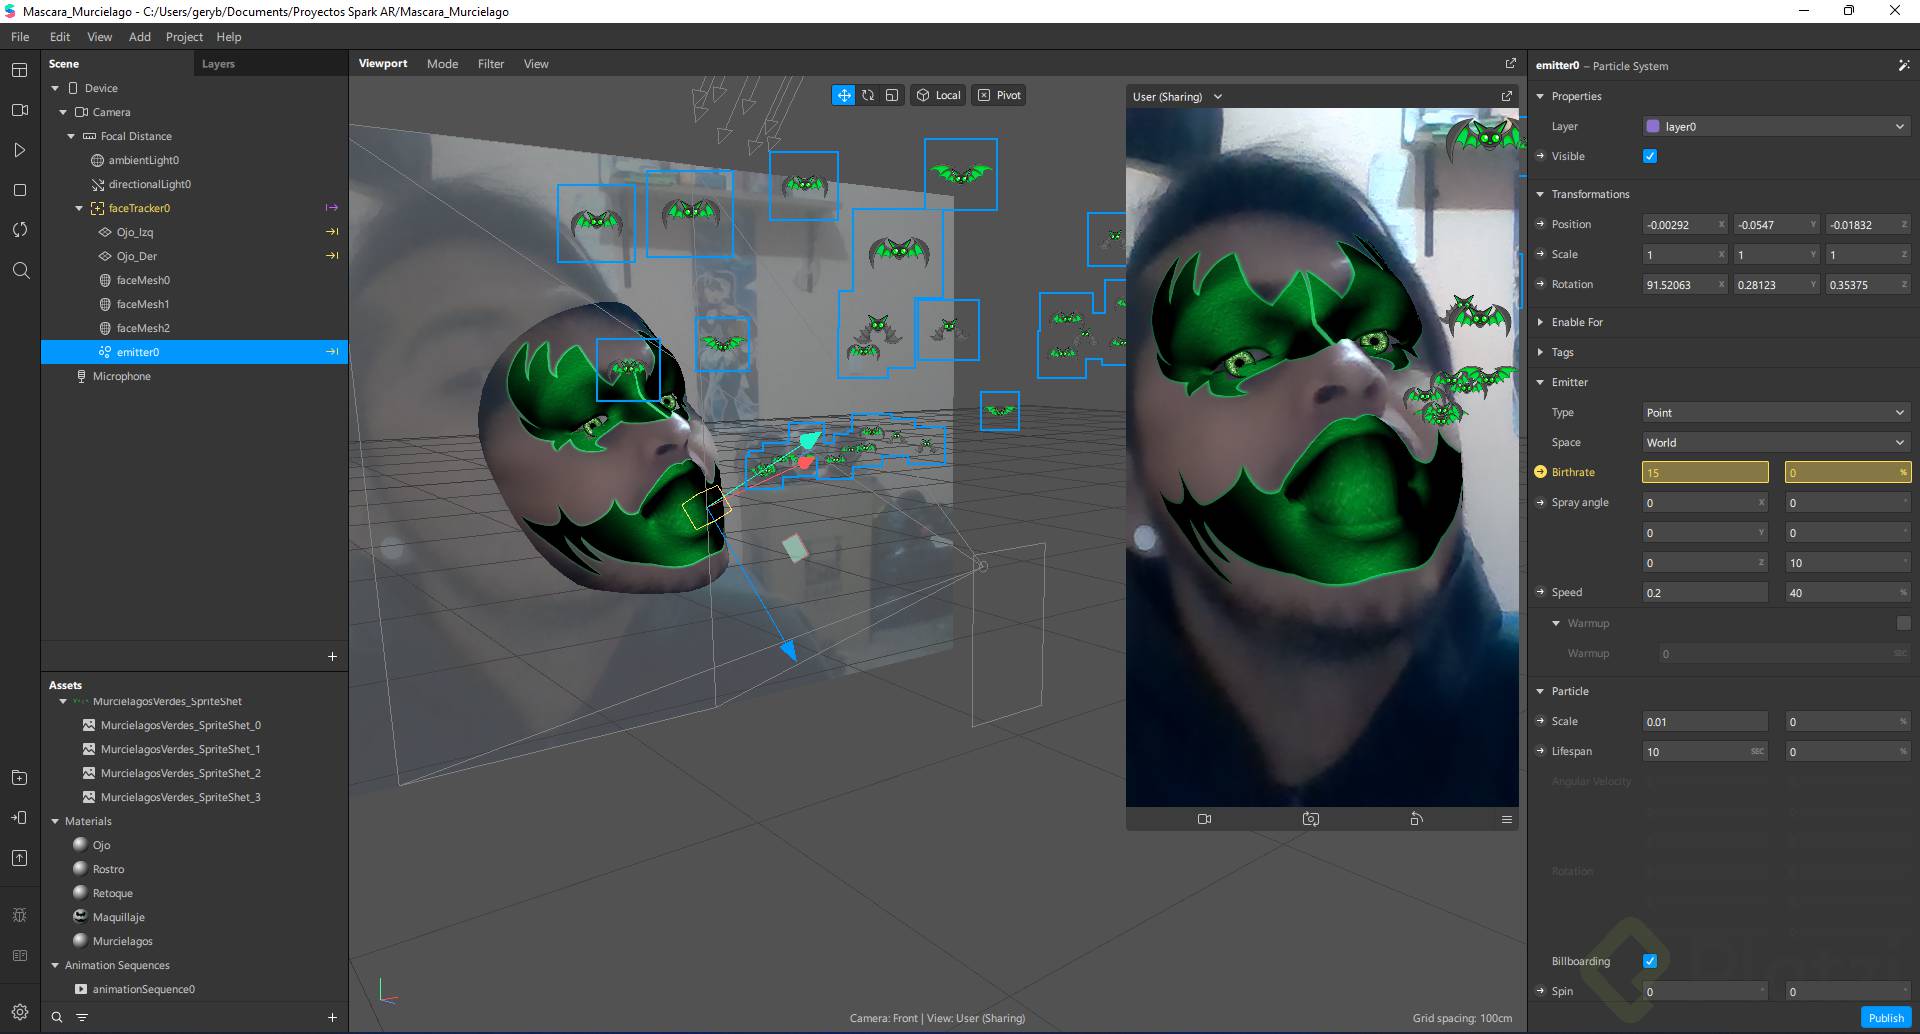
Task: Click the add library folder icon in sidebar
Action: (x=19, y=778)
